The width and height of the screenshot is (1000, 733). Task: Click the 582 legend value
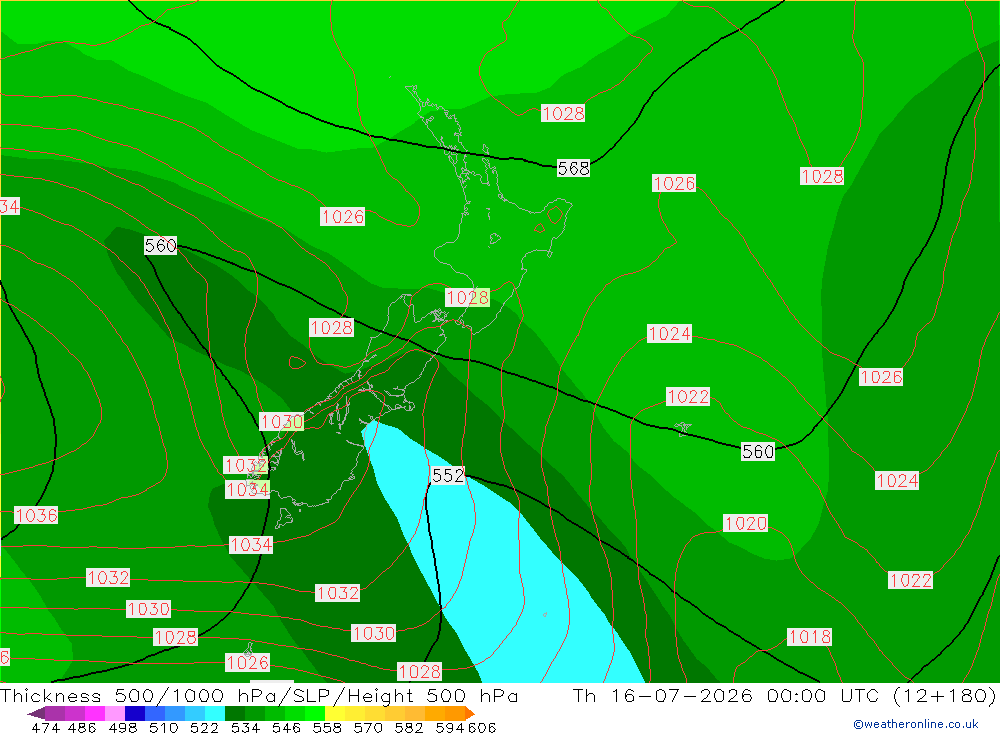(408, 728)
